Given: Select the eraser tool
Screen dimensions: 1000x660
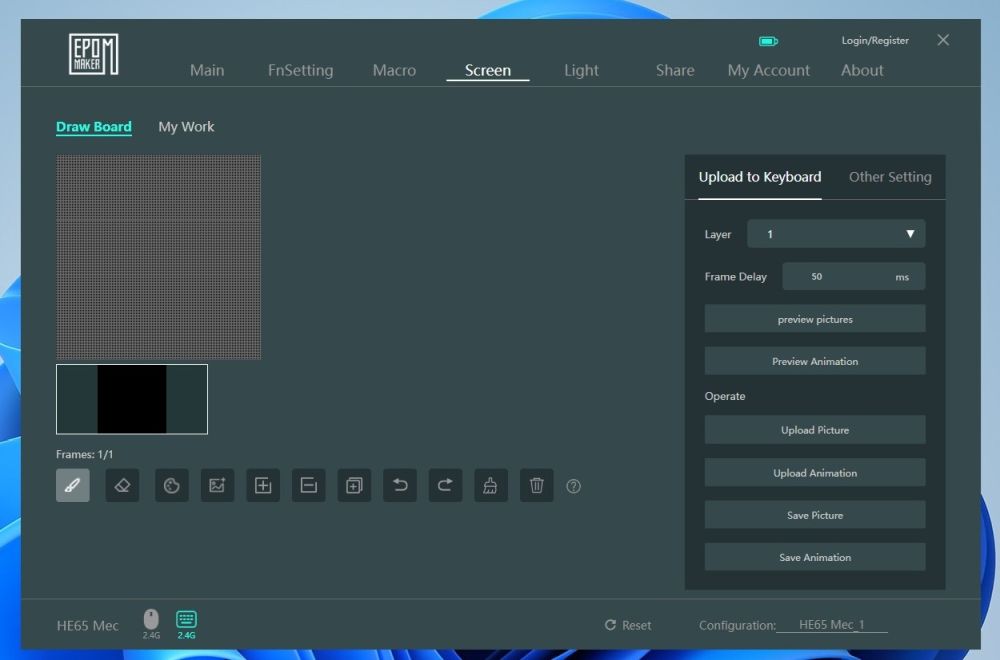Looking at the screenshot, I should coord(122,485).
